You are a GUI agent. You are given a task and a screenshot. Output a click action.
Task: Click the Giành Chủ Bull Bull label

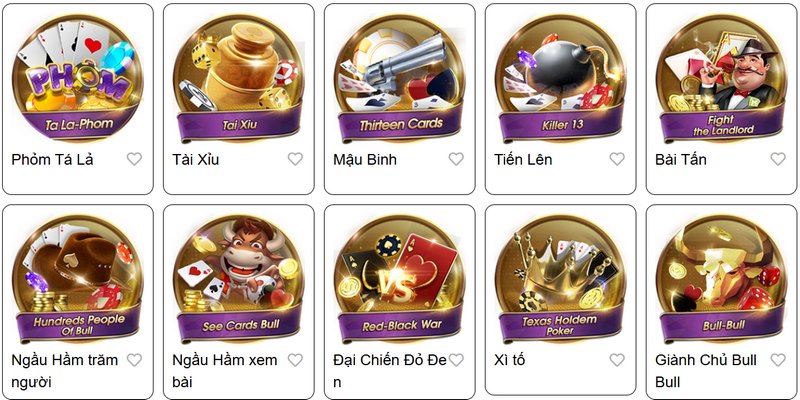tap(706, 371)
